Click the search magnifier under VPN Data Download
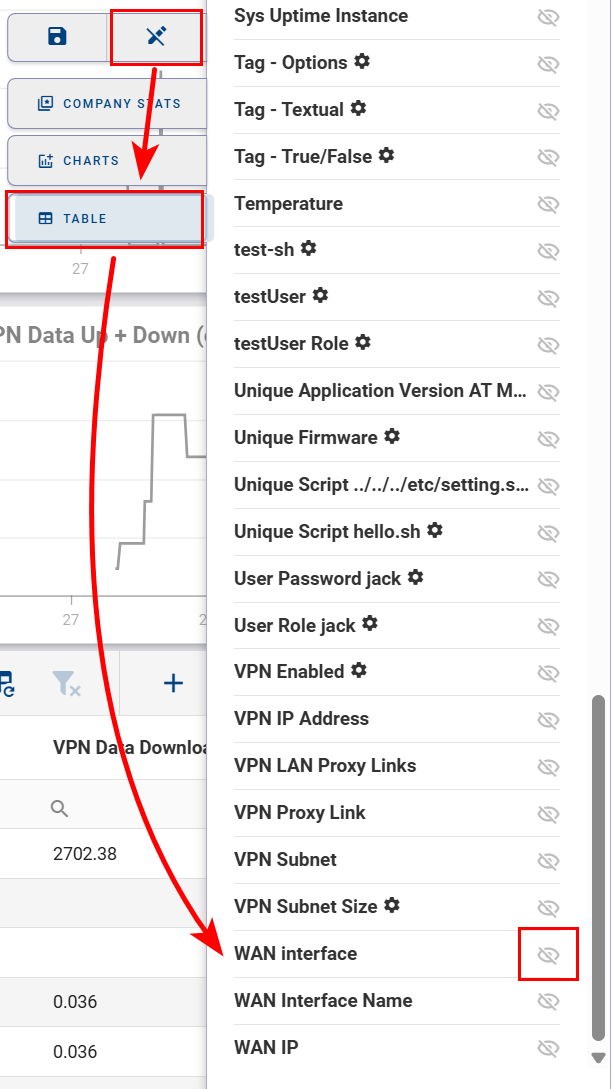Viewport: 613px width, 1089px height. [60, 808]
